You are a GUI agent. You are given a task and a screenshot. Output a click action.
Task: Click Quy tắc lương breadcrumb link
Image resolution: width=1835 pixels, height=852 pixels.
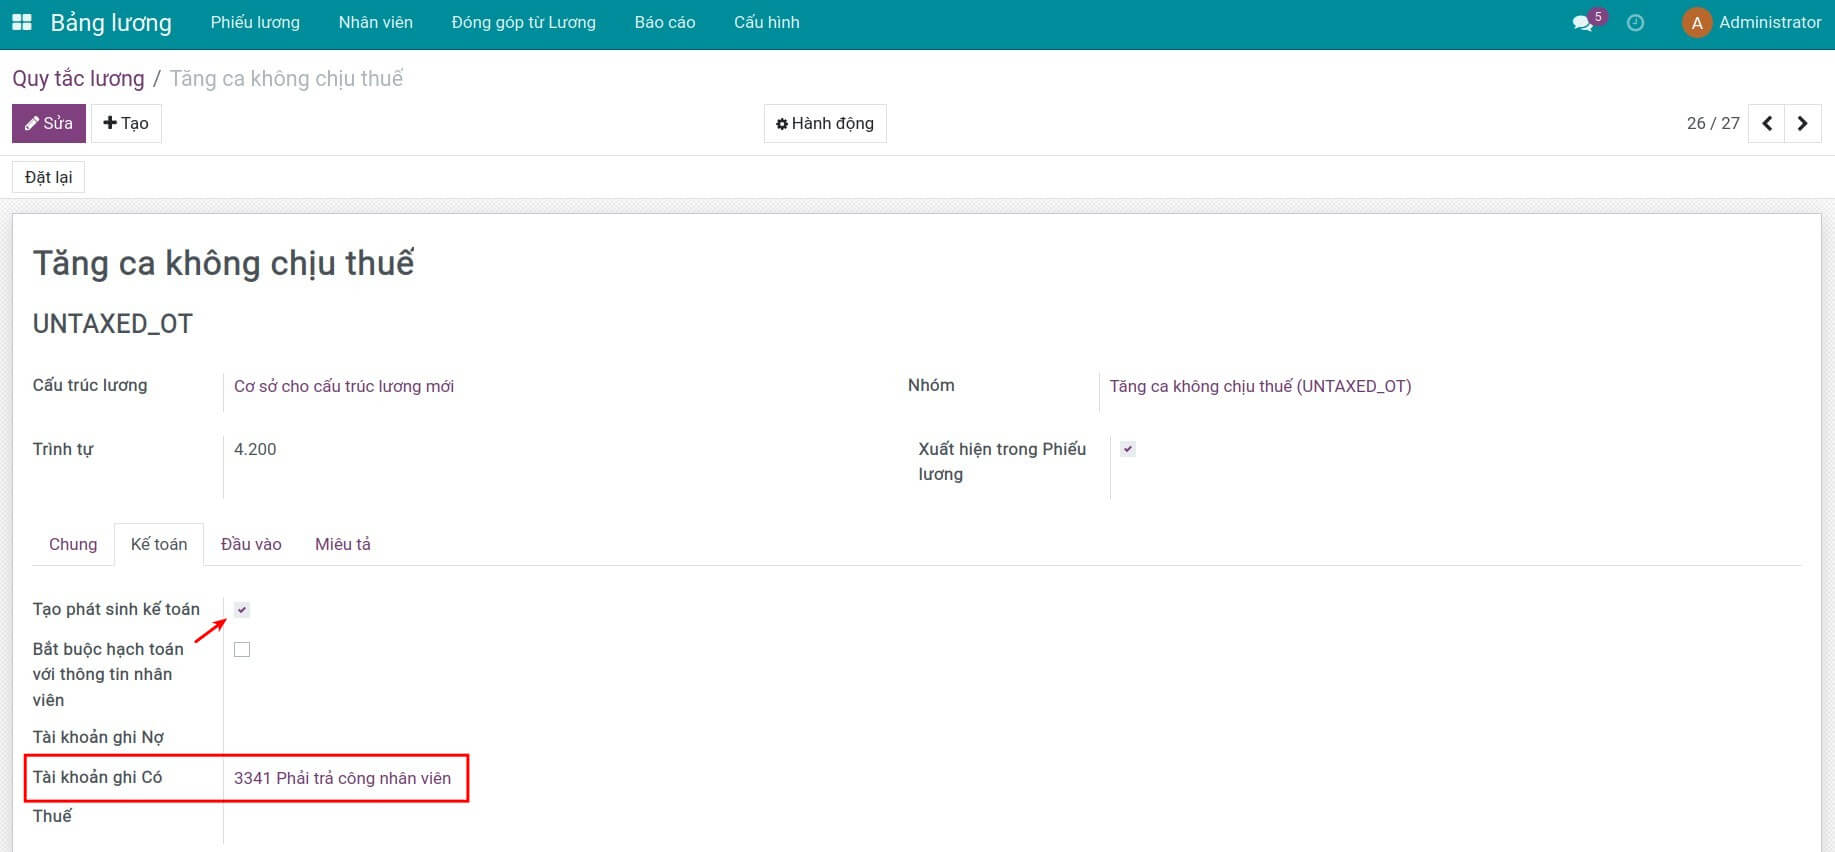pyautogui.click(x=78, y=79)
